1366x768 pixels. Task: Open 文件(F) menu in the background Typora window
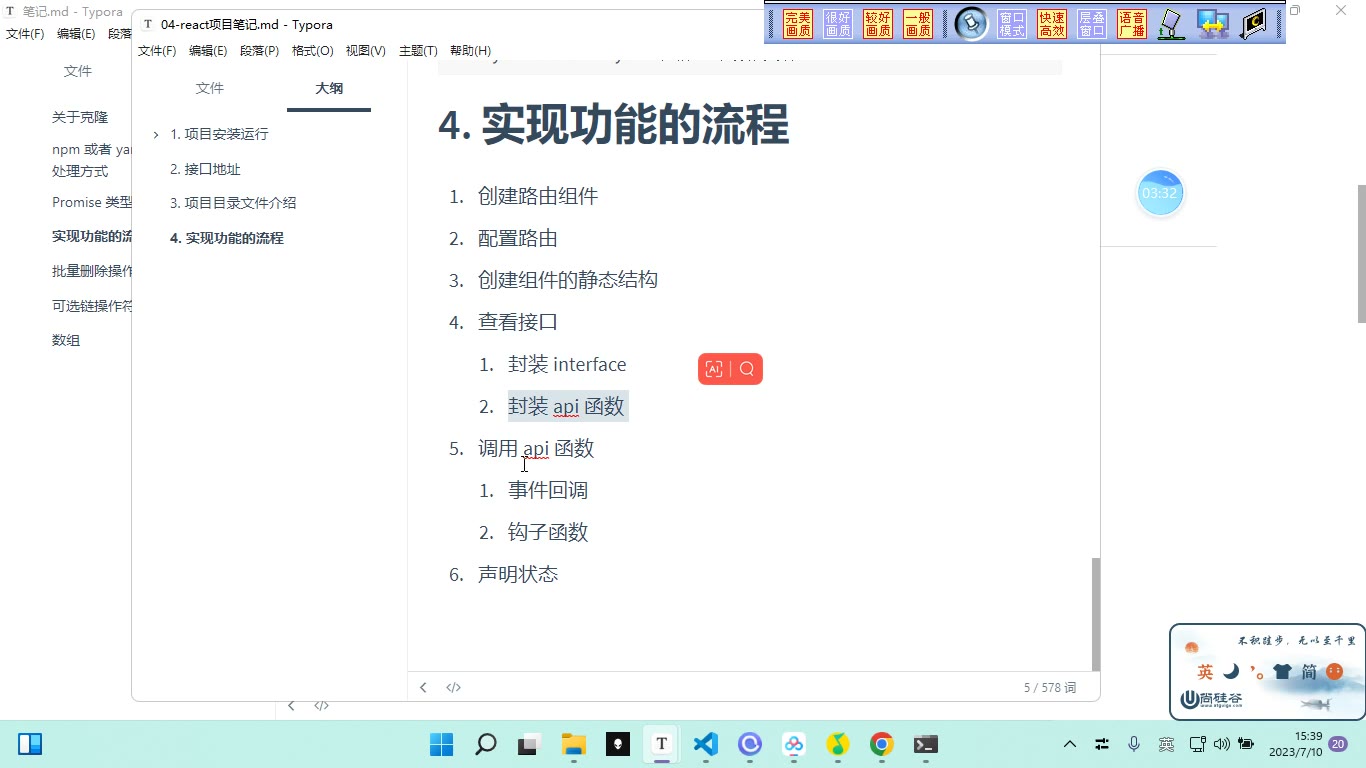point(25,33)
